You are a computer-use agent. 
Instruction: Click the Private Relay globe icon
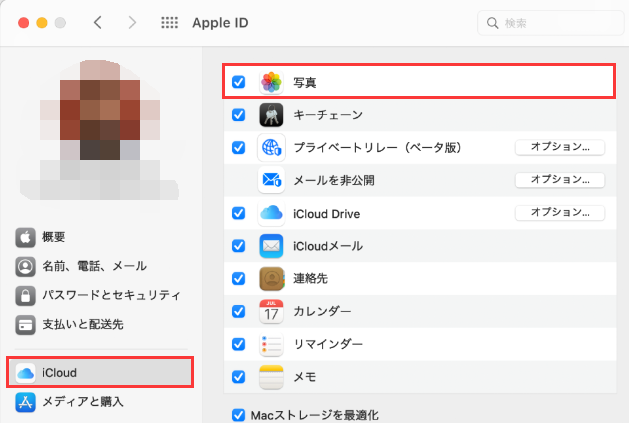coord(271,148)
